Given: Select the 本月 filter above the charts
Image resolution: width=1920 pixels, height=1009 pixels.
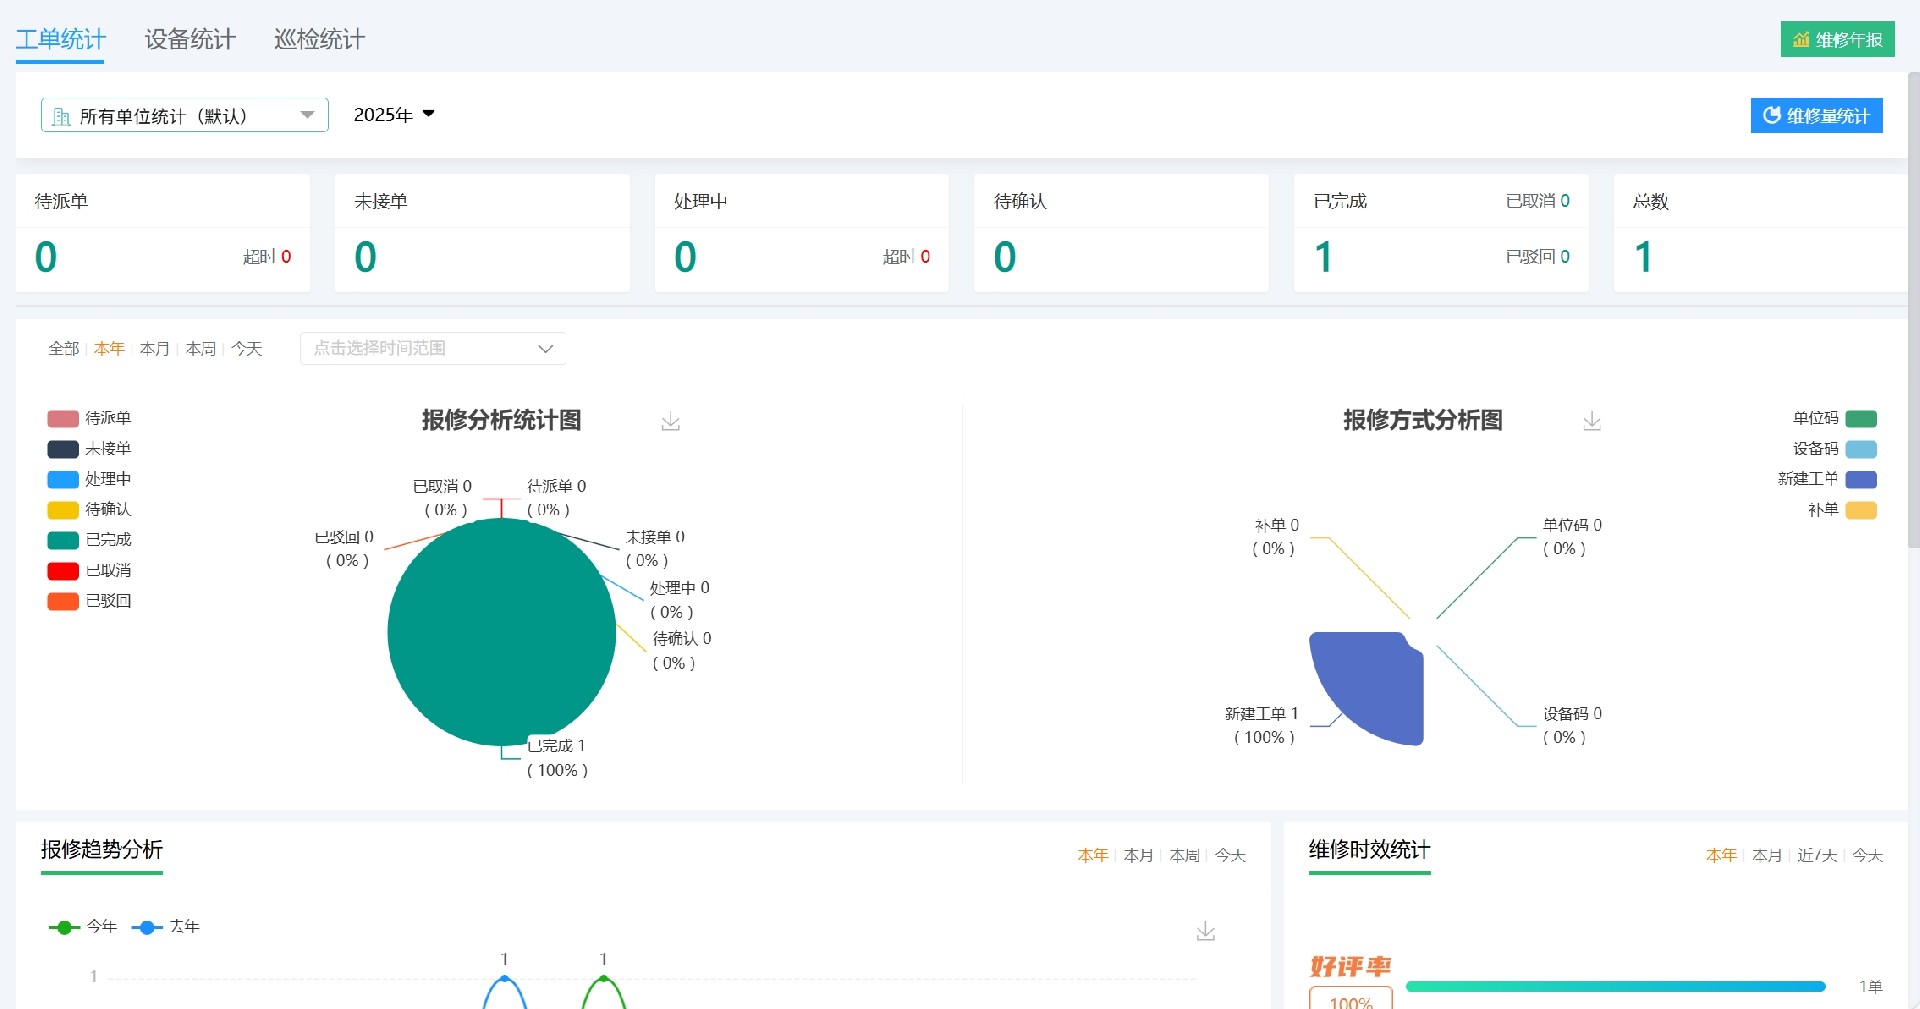Looking at the screenshot, I should tap(154, 348).
